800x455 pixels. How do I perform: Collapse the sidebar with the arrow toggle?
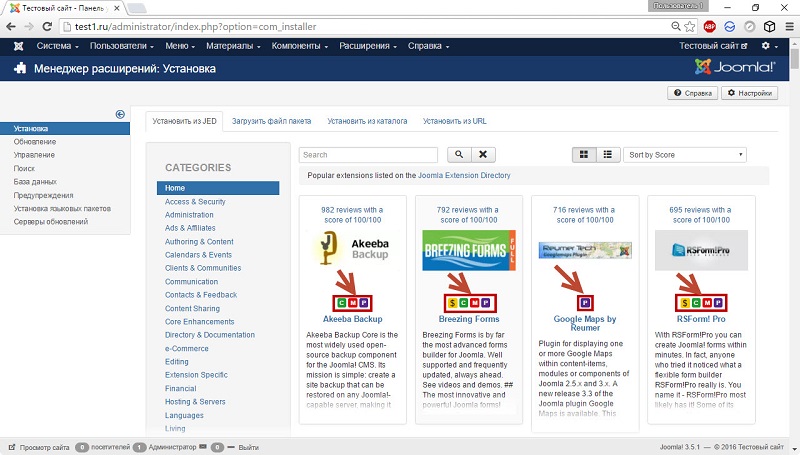coord(120,114)
